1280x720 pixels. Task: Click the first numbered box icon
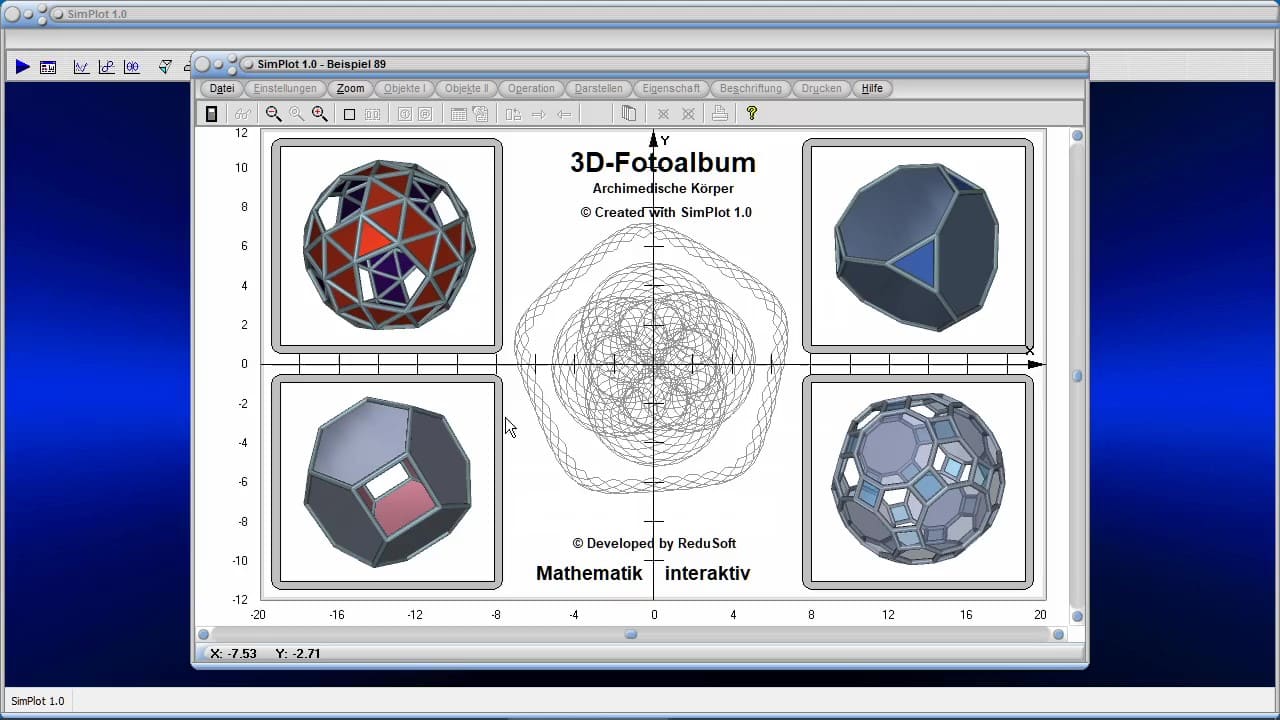(404, 114)
